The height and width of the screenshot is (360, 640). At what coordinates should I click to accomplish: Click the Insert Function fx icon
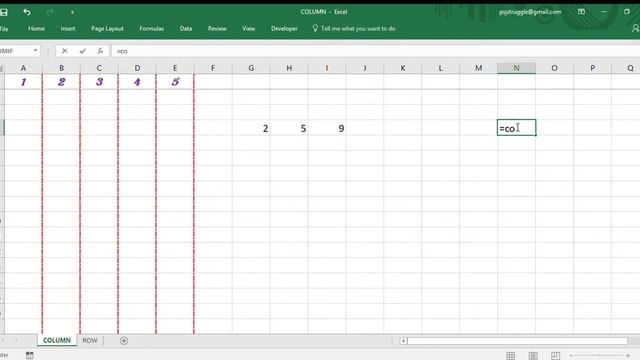[100, 51]
